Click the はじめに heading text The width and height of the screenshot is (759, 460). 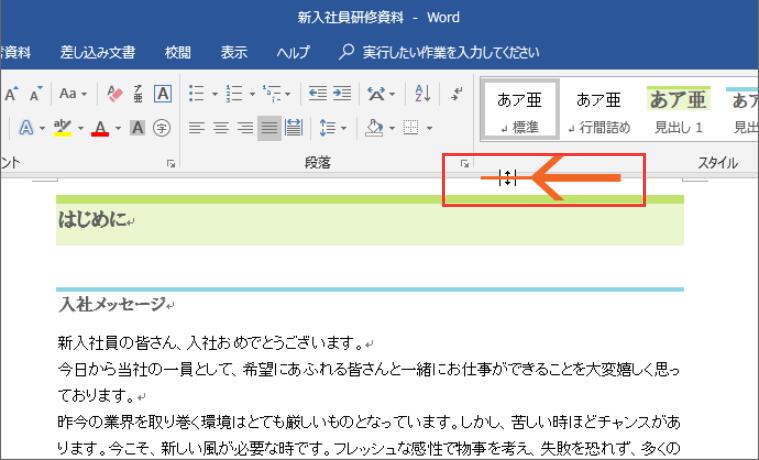92,220
